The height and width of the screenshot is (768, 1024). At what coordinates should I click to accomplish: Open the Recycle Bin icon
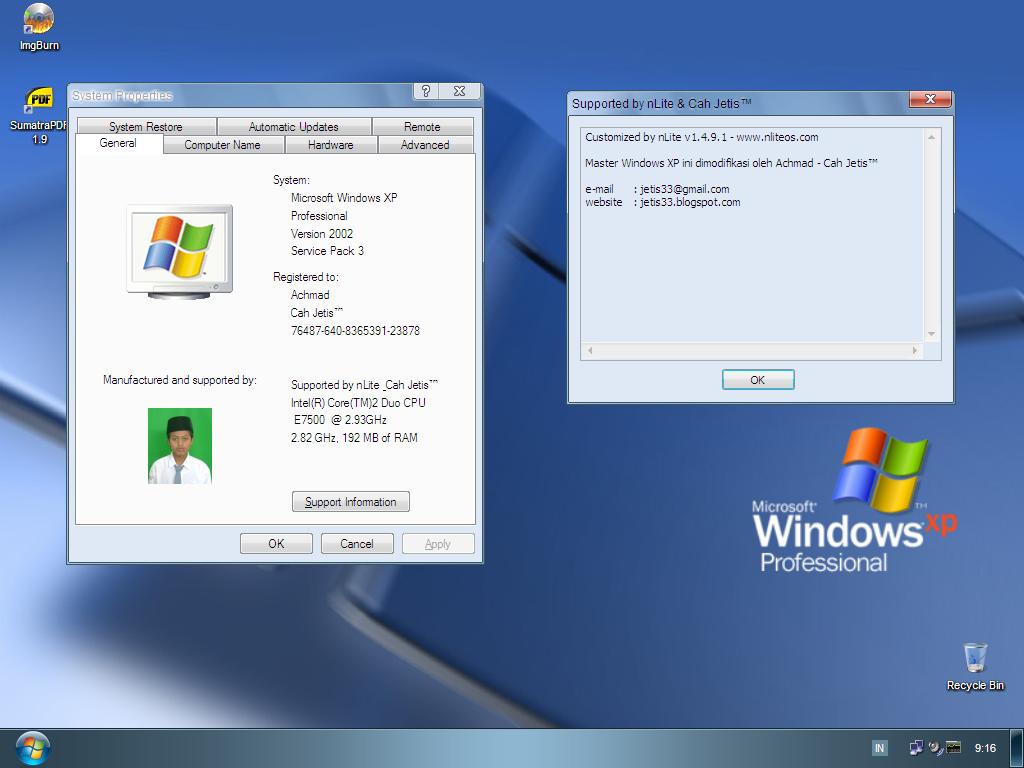coord(975,666)
